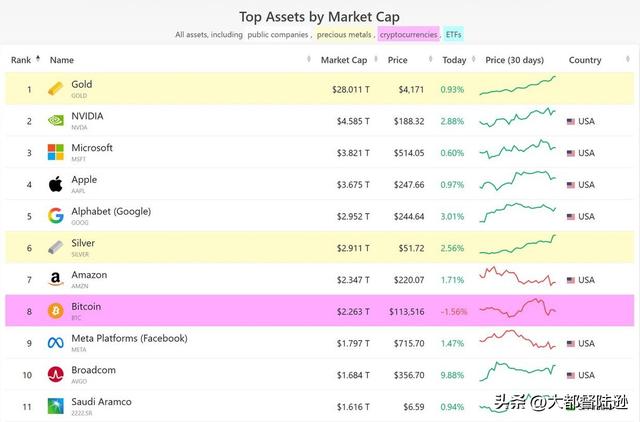Click the Gold bar icon

coord(56,90)
